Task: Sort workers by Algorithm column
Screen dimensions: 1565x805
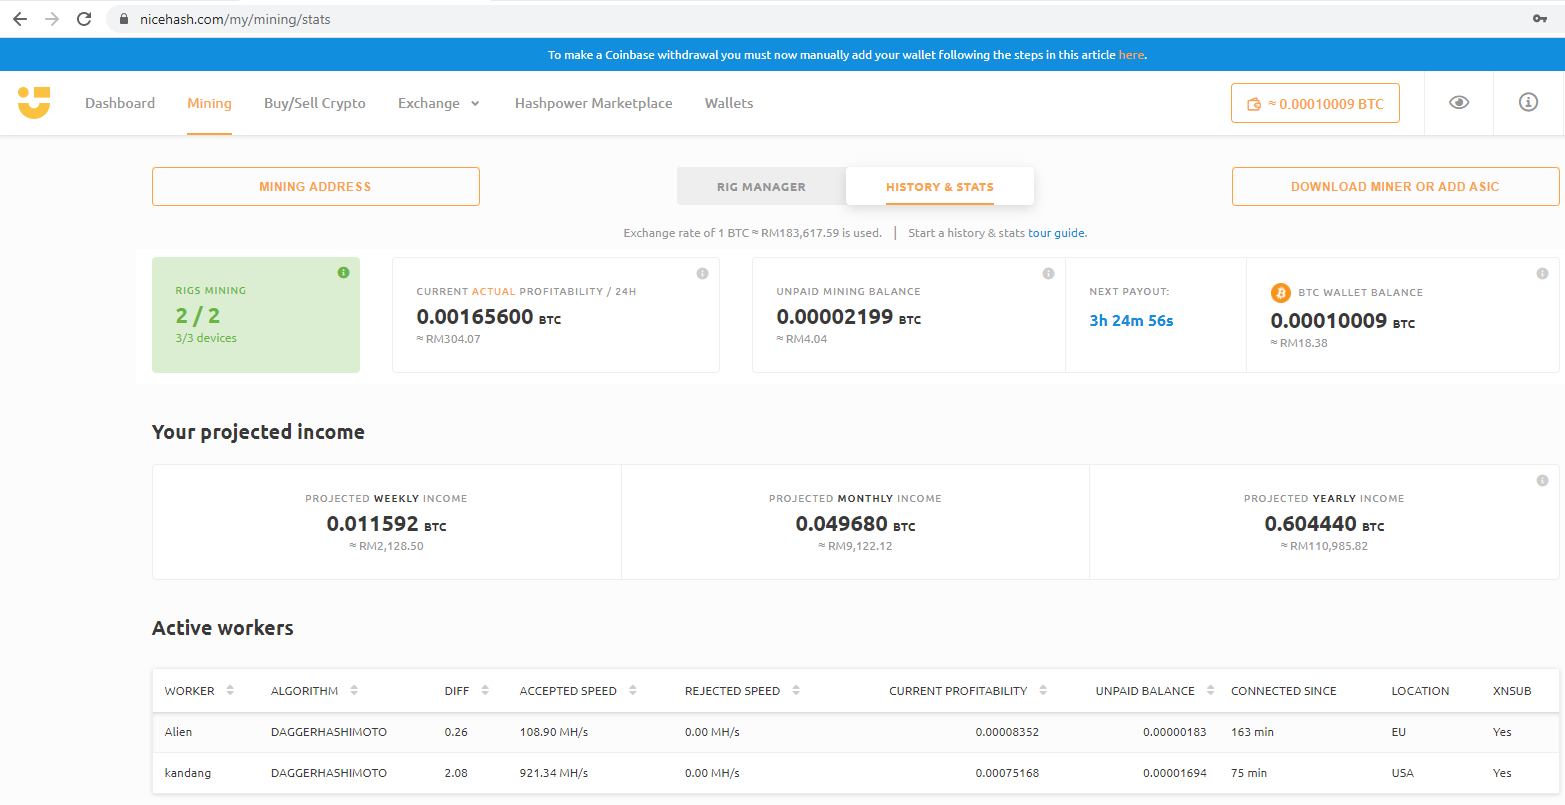Action: (x=353, y=691)
